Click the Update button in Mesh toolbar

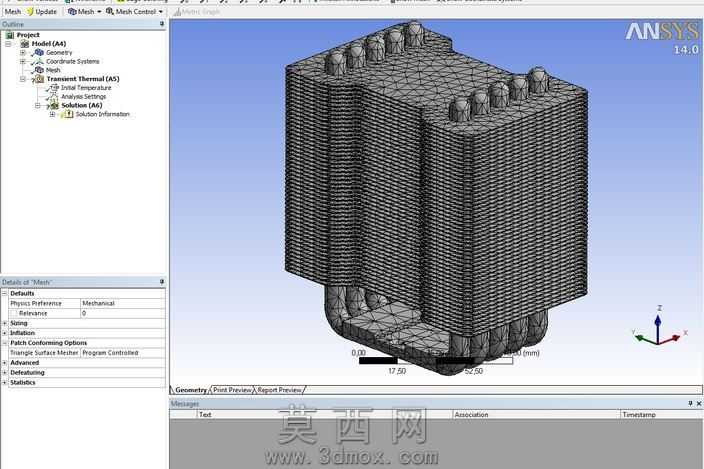(x=42, y=12)
